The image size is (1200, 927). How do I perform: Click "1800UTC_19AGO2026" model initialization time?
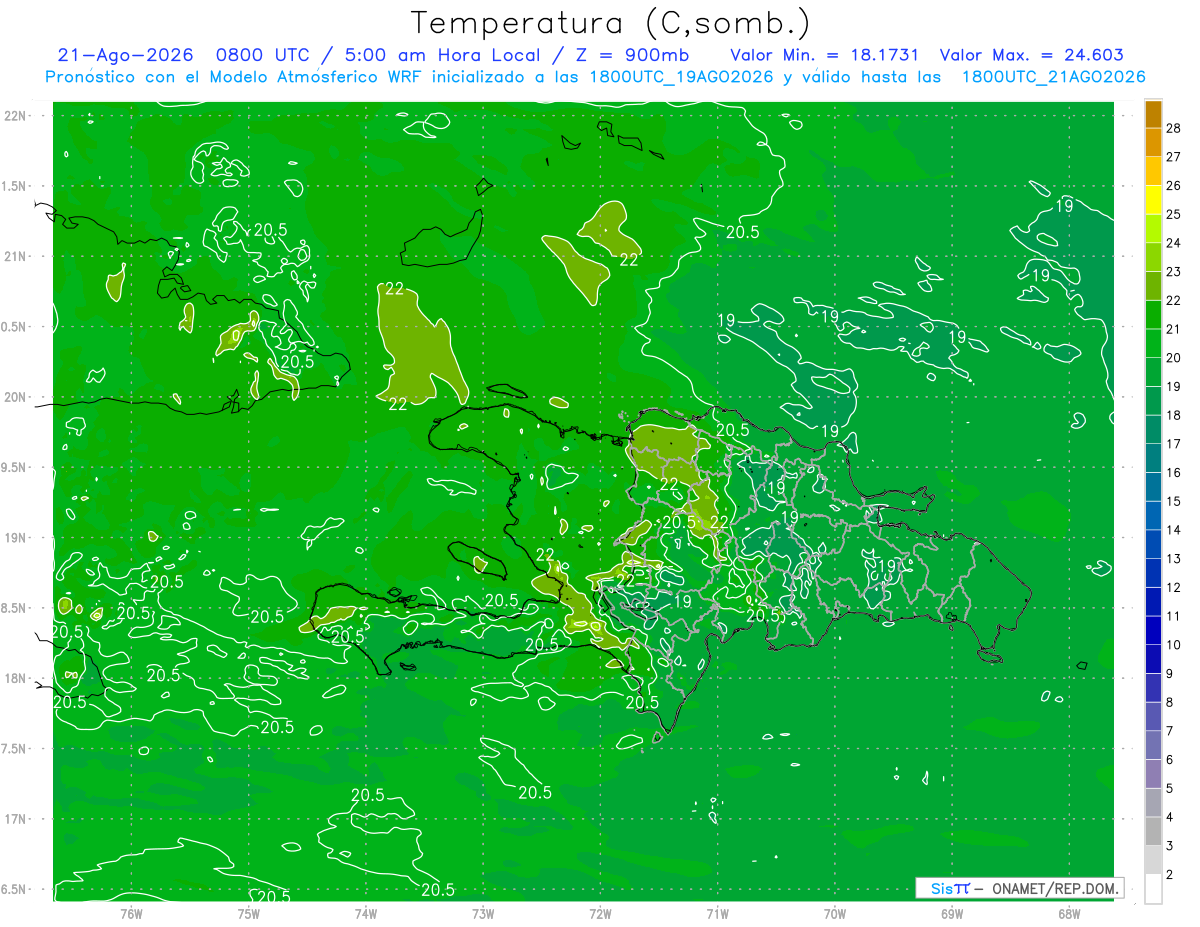[x=679, y=77]
